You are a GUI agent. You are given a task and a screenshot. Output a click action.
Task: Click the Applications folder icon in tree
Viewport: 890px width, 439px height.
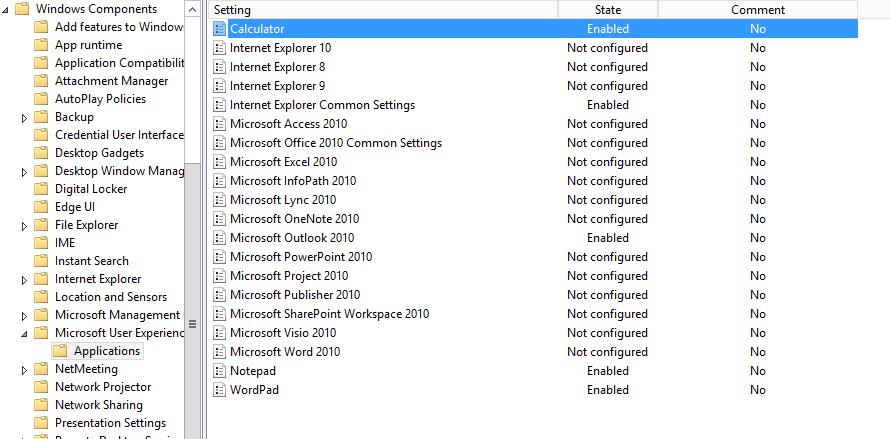click(60, 351)
